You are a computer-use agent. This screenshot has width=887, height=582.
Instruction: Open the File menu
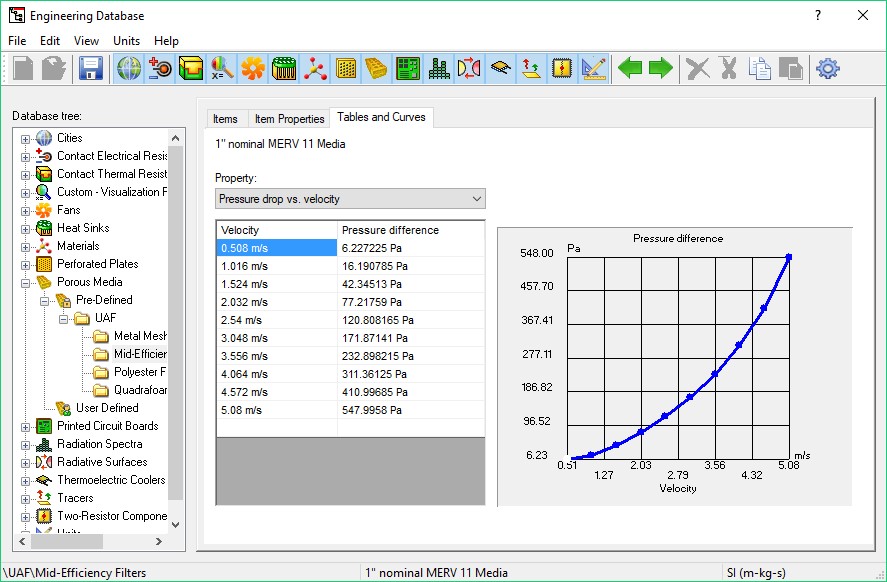click(17, 41)
